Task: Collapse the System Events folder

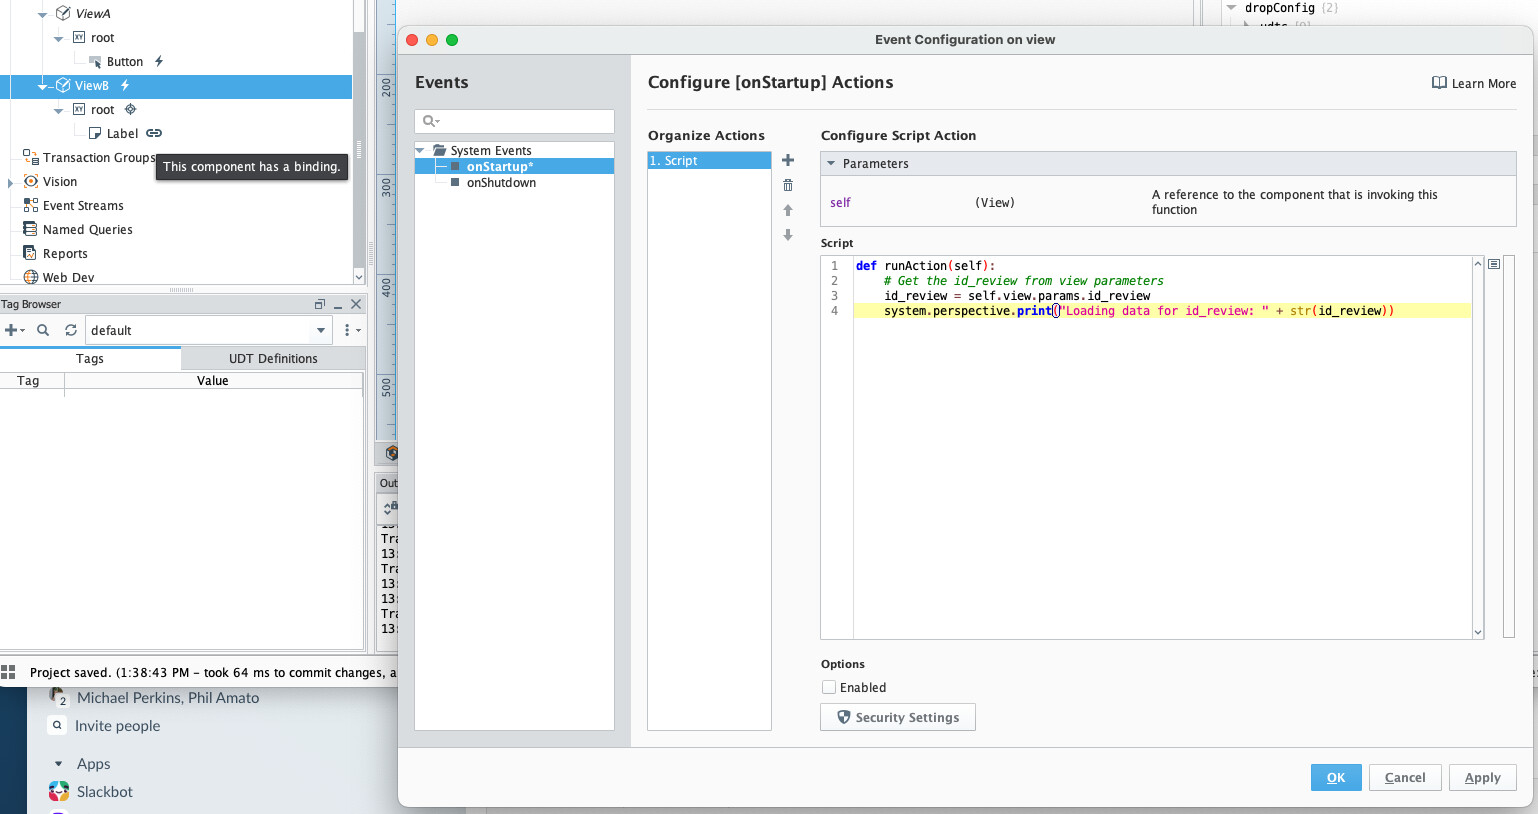Action: (x=421, y=150)
